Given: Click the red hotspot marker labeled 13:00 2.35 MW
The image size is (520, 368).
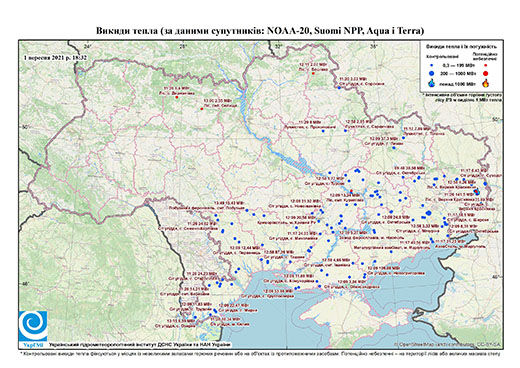Looking at the screenshot, I should (x=202, y=109).
